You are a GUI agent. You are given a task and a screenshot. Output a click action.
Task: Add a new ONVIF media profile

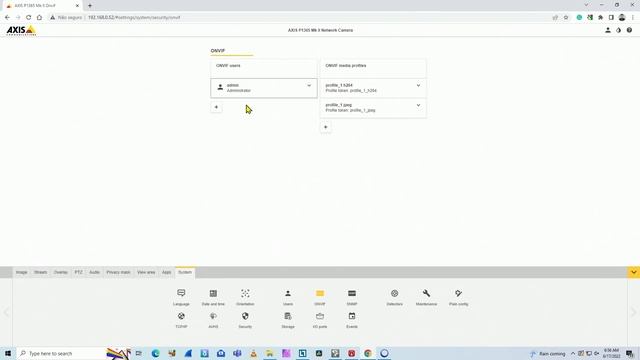click(x=326, y=127)
